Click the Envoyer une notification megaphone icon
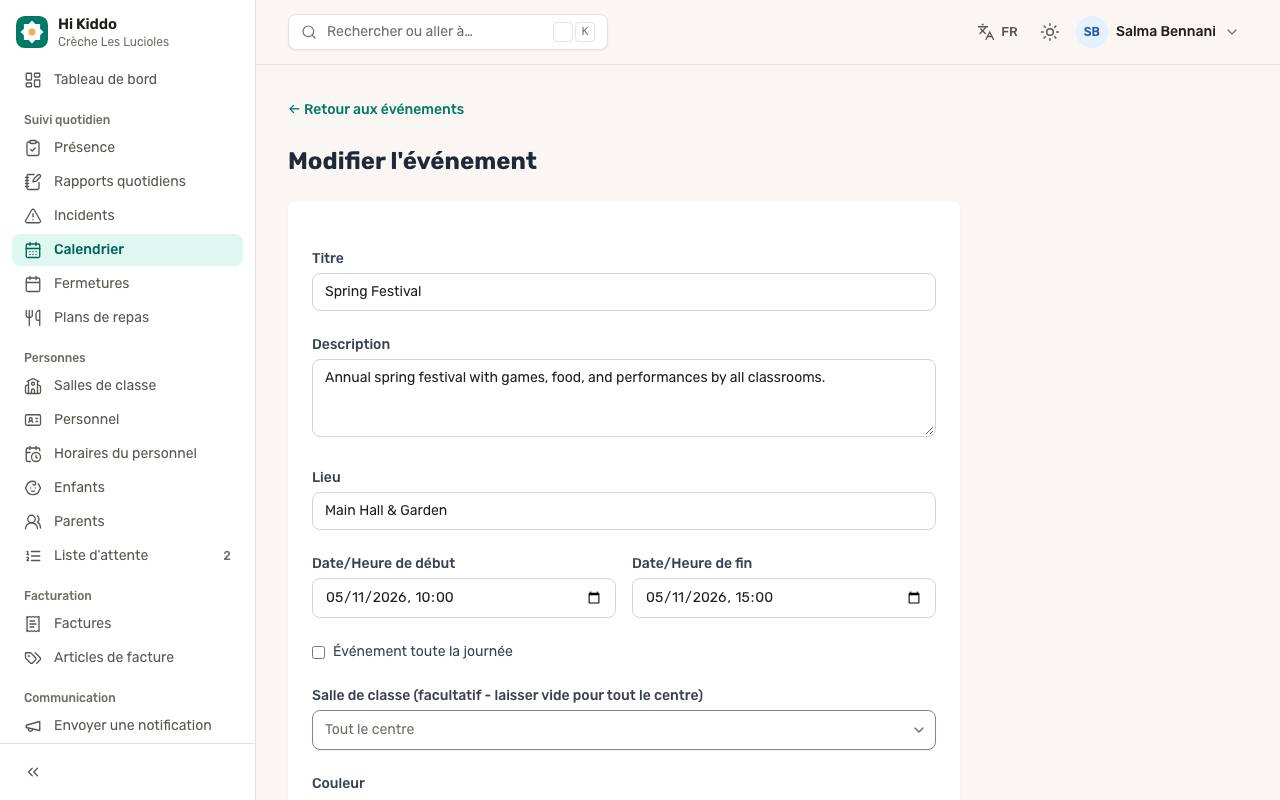Screen dimensions: 1280x800 (33, 725)
